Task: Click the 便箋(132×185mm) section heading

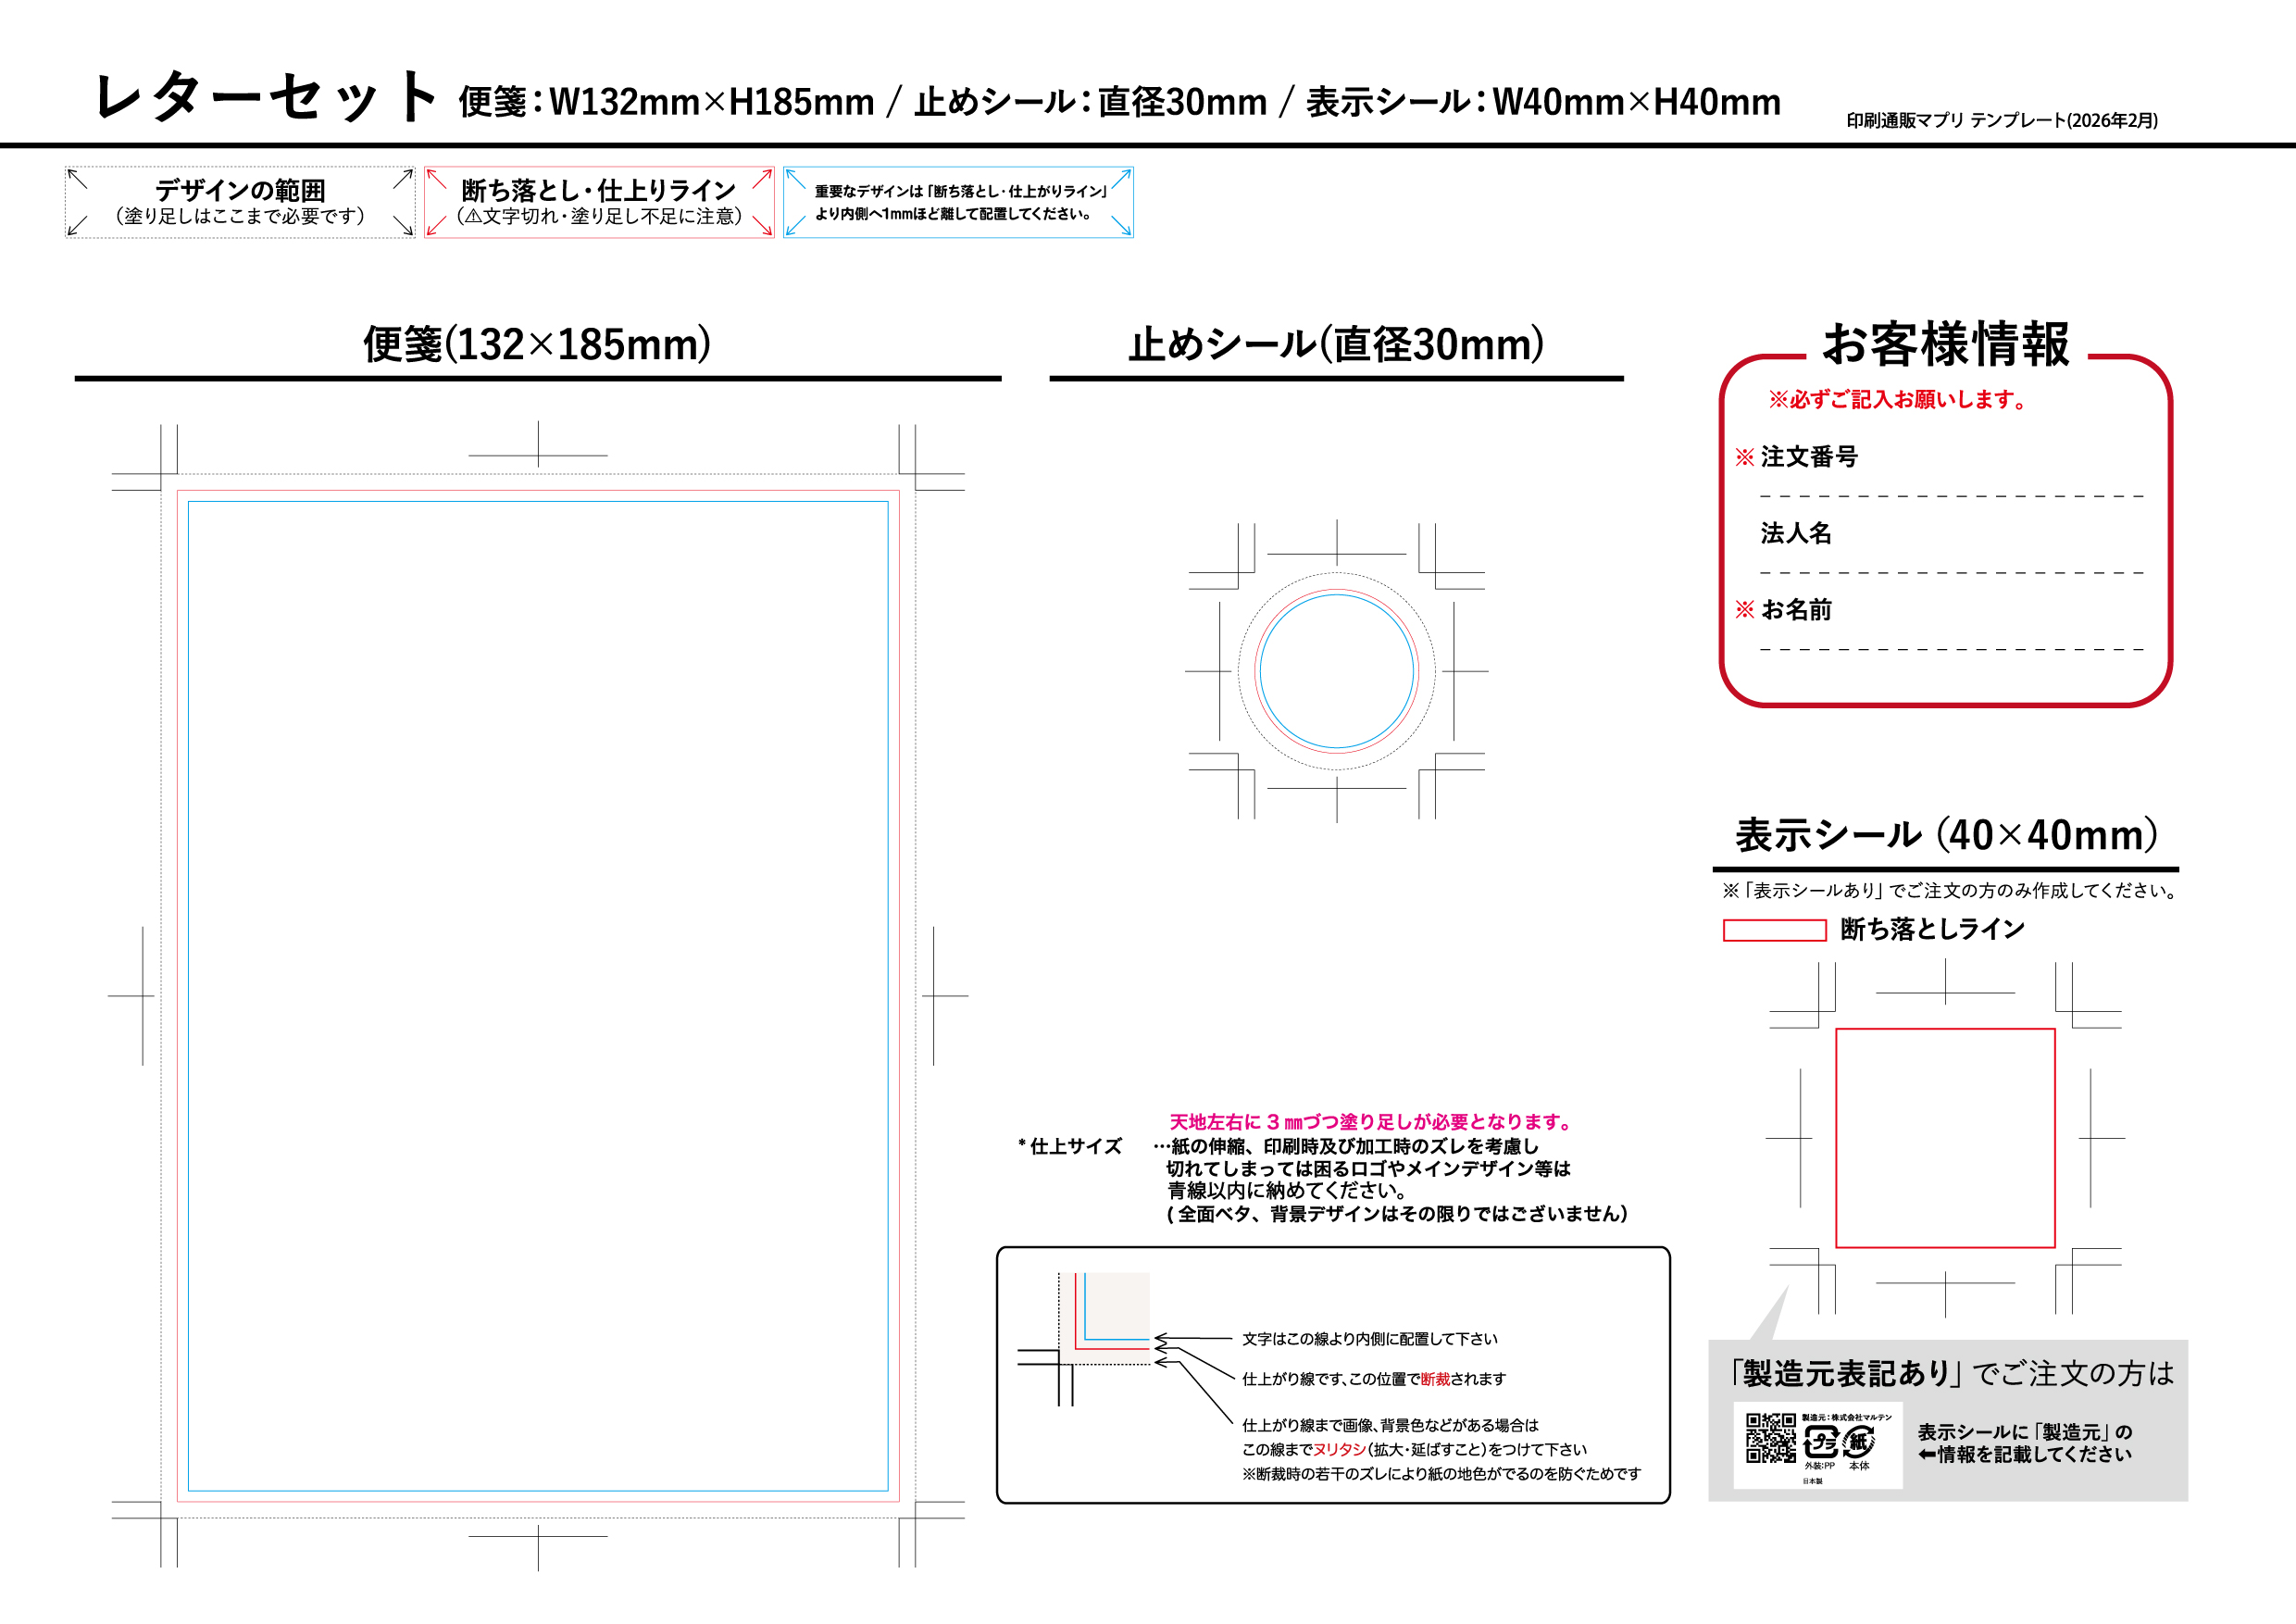Action: [x=537, y=344]
